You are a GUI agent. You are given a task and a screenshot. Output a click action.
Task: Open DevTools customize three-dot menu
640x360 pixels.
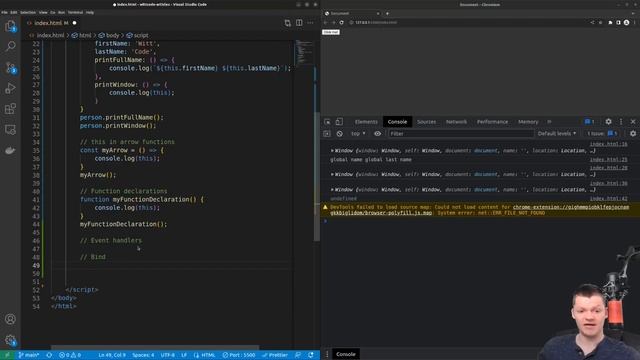tap(621, 122)
